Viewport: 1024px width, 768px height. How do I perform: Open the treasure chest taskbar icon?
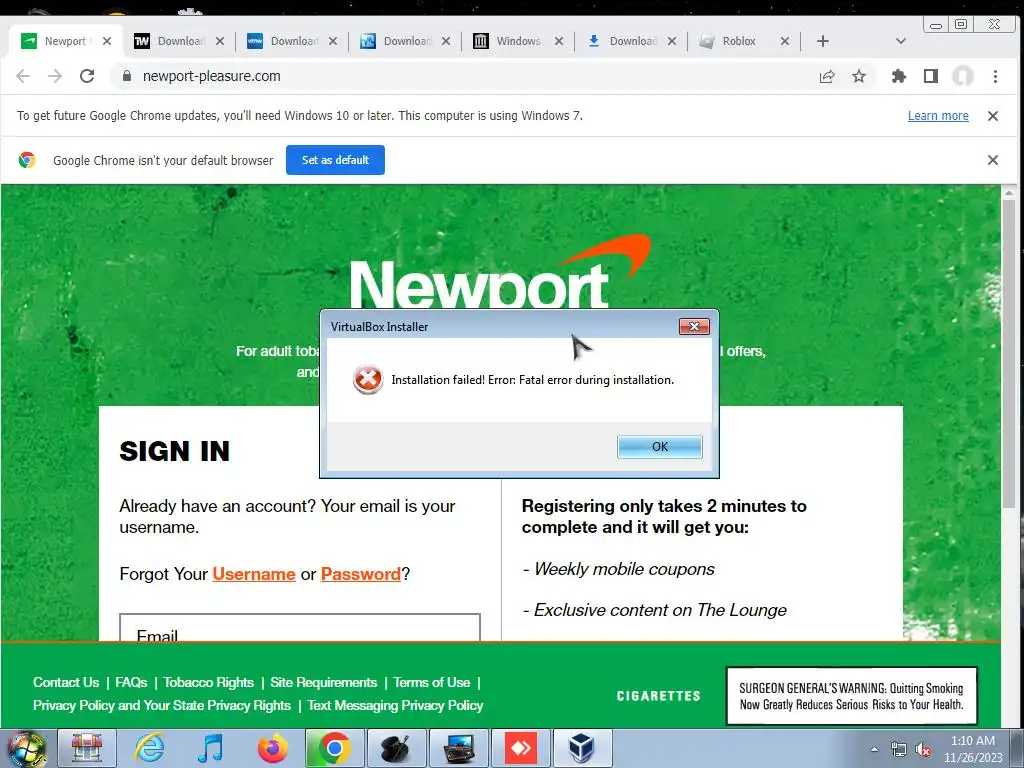pos(87,748)
